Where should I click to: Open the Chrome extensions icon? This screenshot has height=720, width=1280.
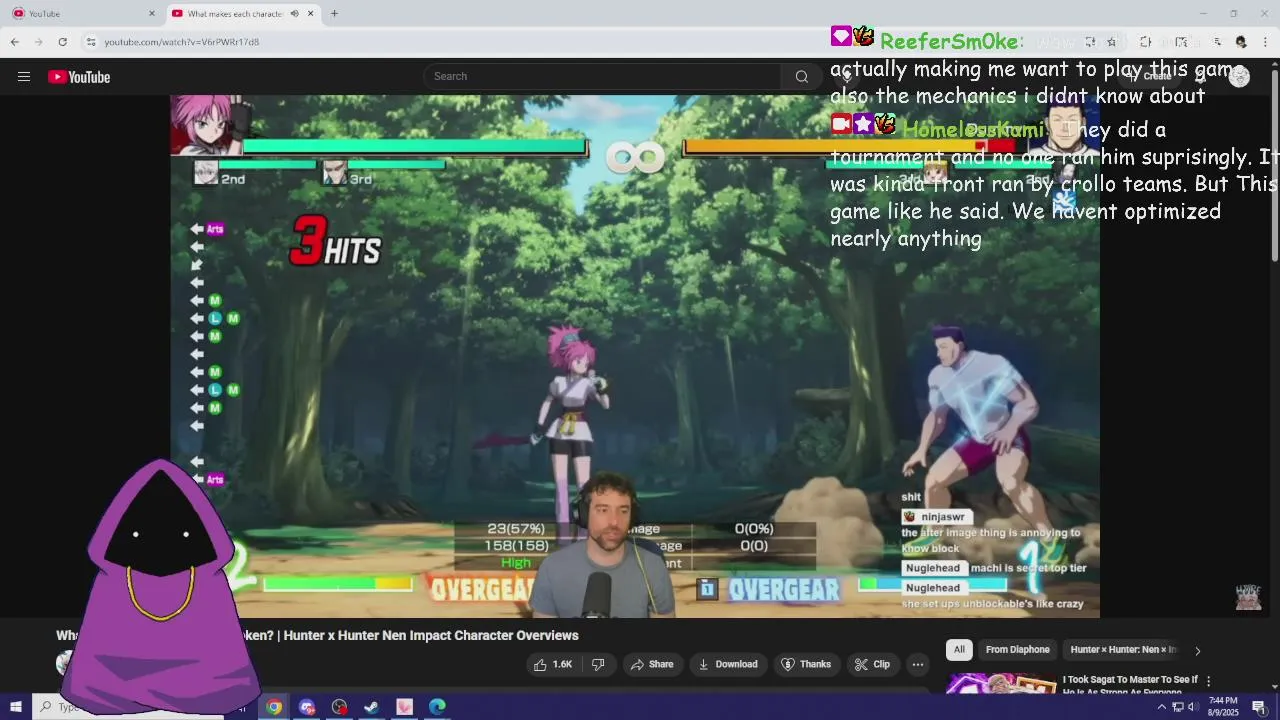tap(1145, 42)
